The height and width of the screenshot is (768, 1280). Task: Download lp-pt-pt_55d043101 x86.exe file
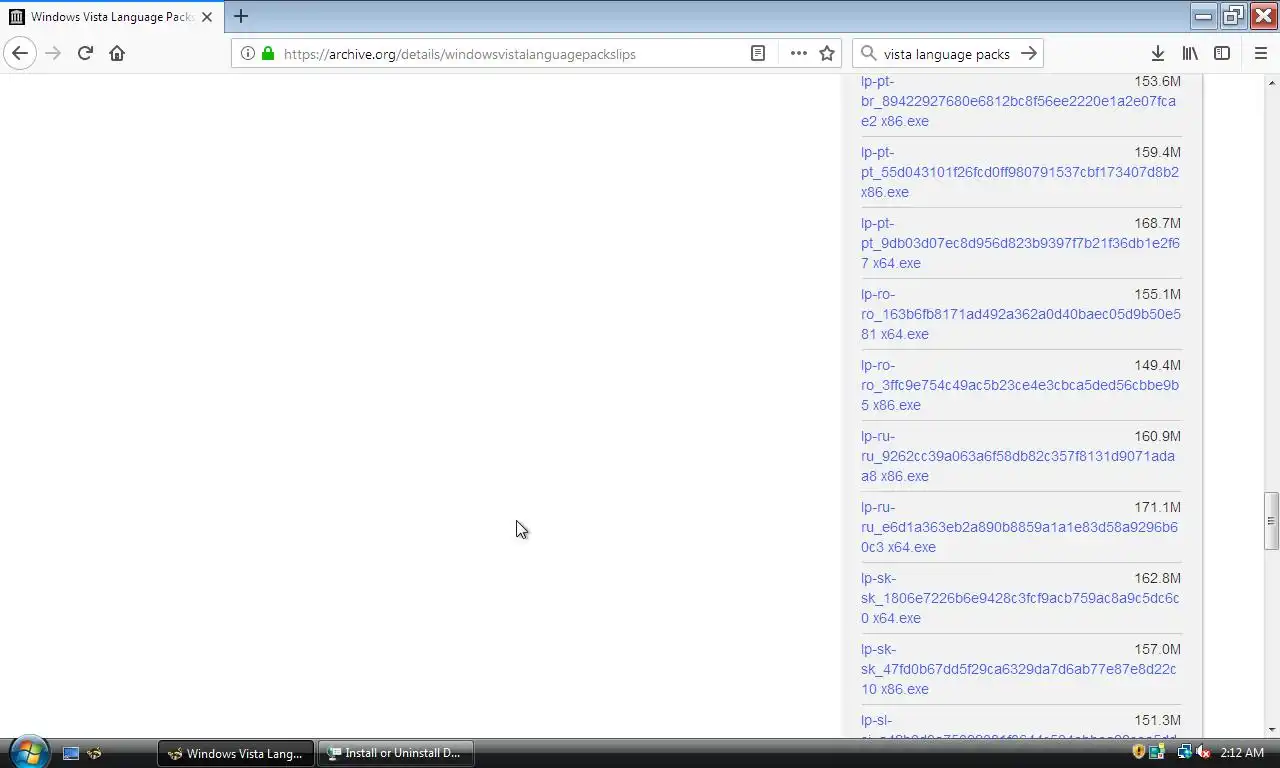pyautogui.click(x=1020, y=172)
